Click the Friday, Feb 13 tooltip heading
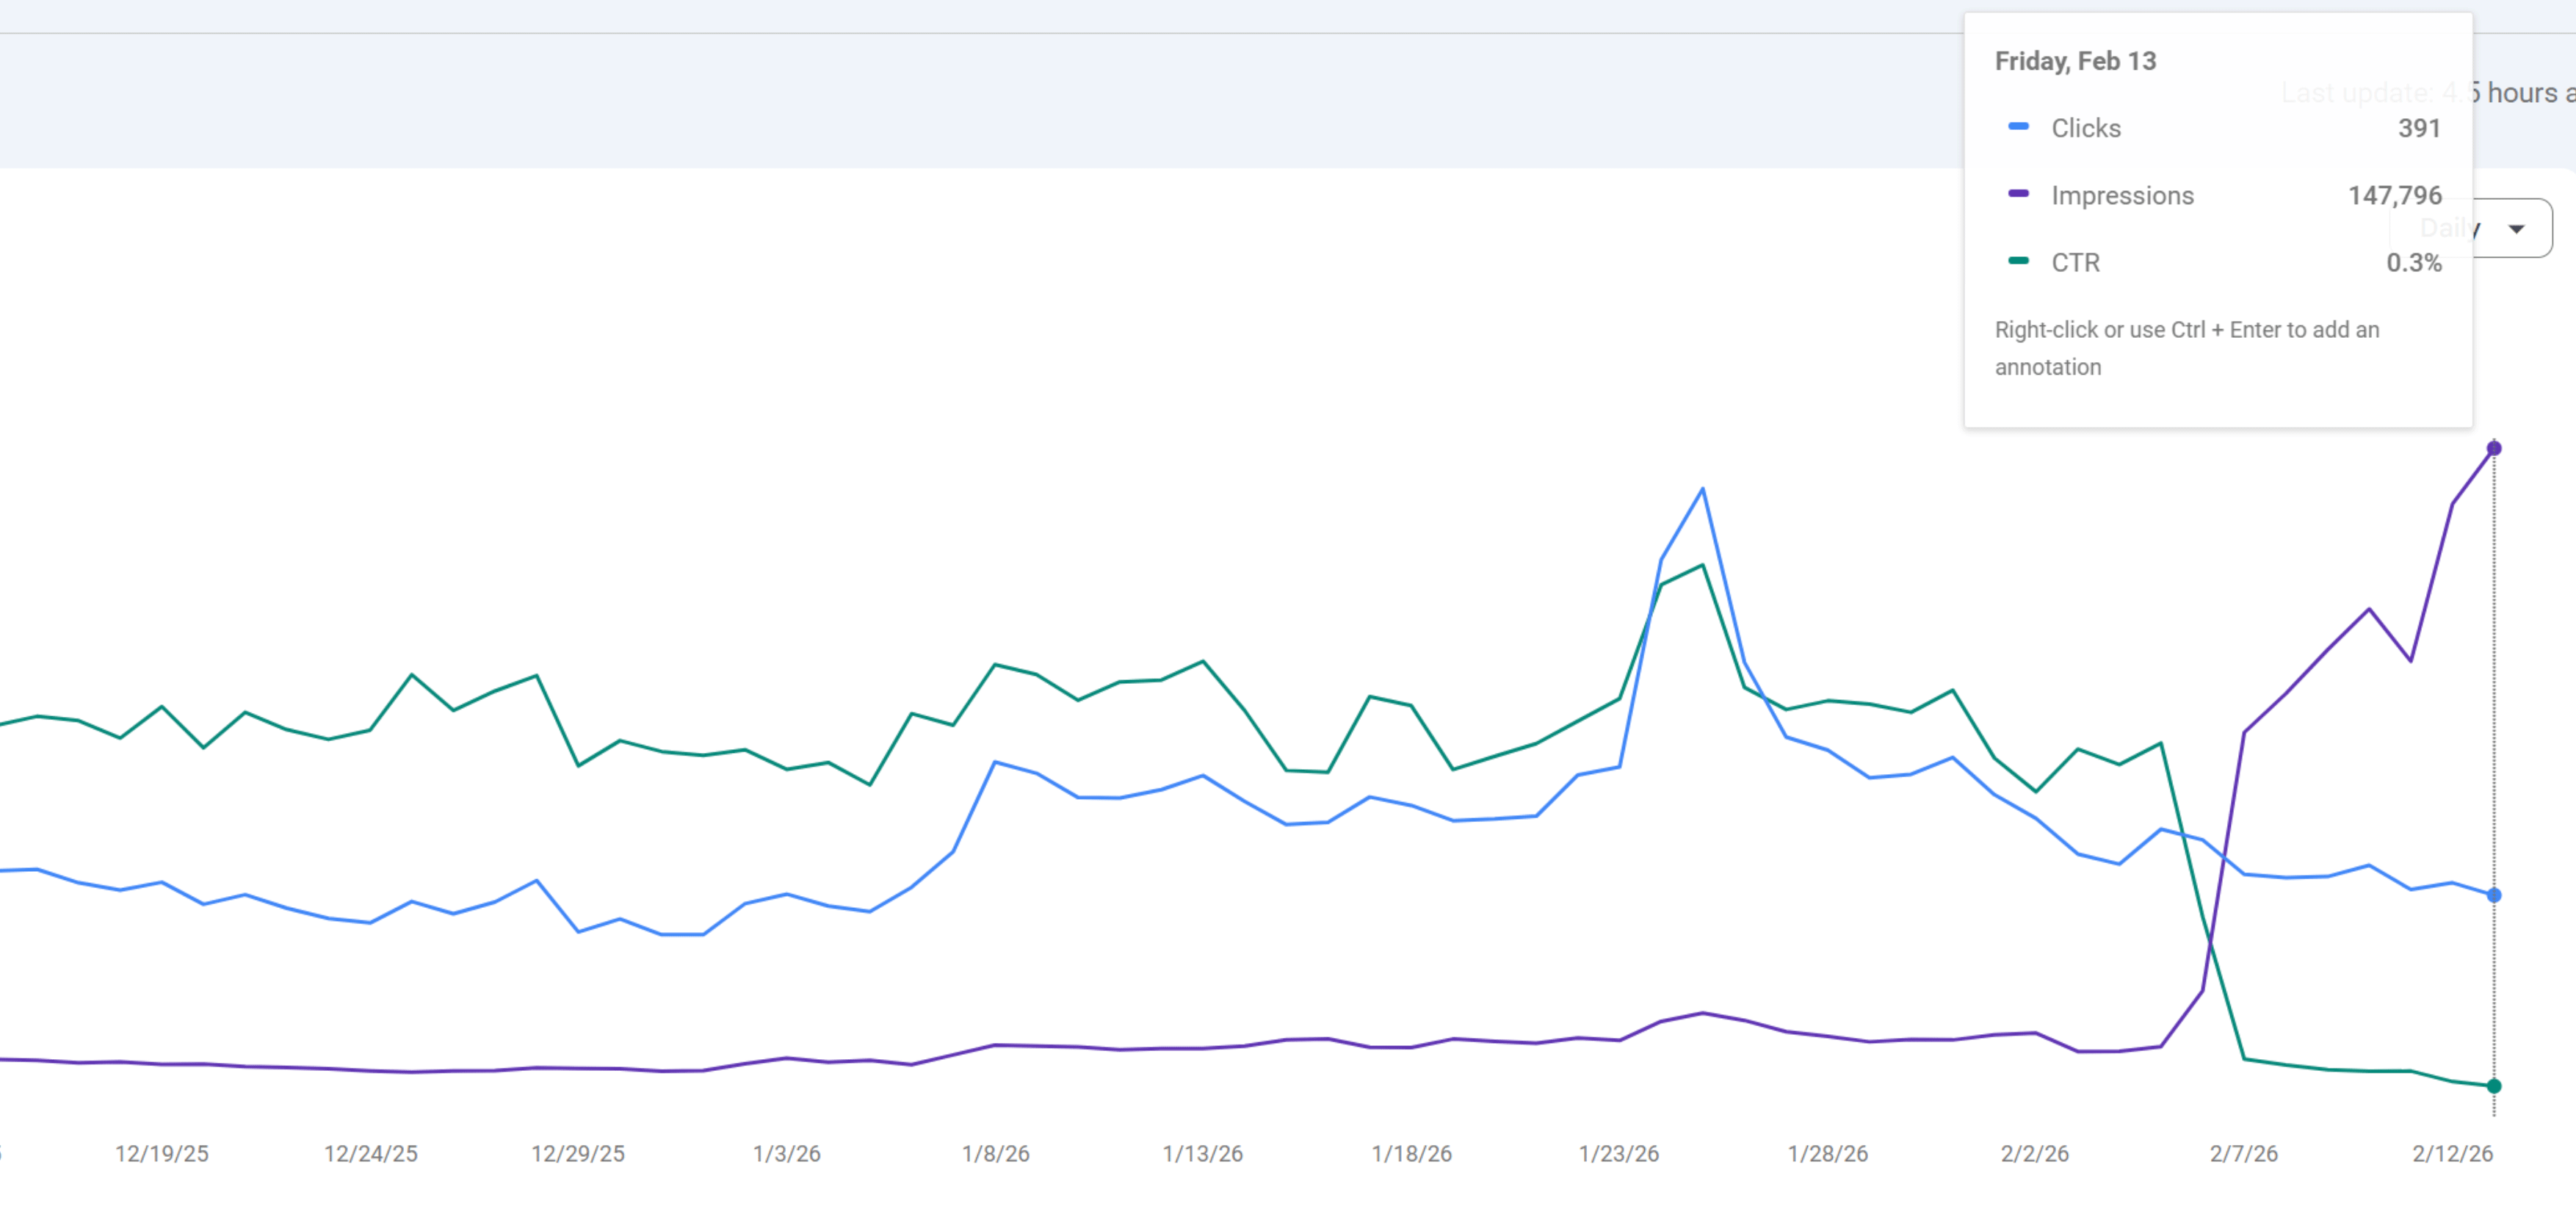Screen dimensions: 2576x1209 pyautogui.click(x=2075, y=61)
